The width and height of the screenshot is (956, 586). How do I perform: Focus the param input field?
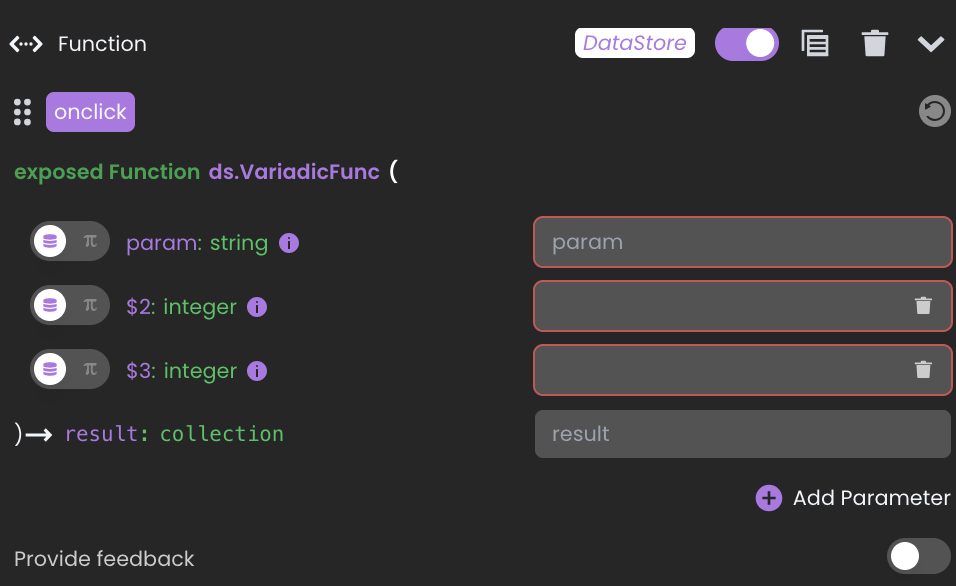(x=743, y=242)
